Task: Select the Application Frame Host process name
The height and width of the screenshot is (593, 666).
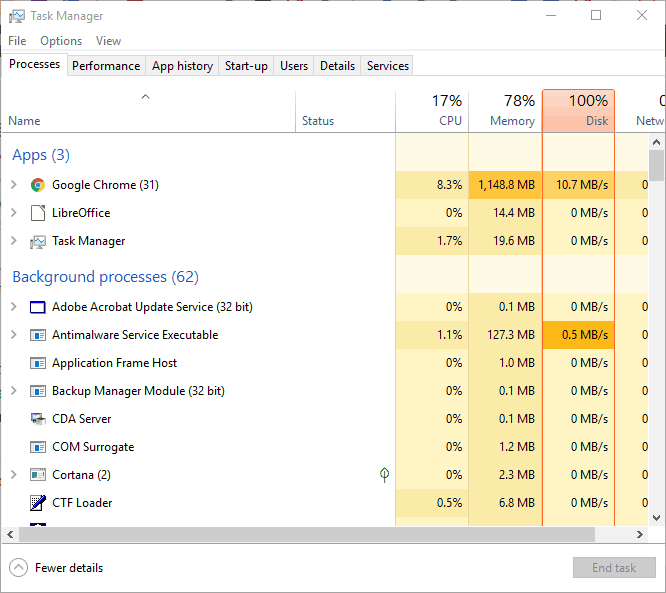Action: [114, 363]
